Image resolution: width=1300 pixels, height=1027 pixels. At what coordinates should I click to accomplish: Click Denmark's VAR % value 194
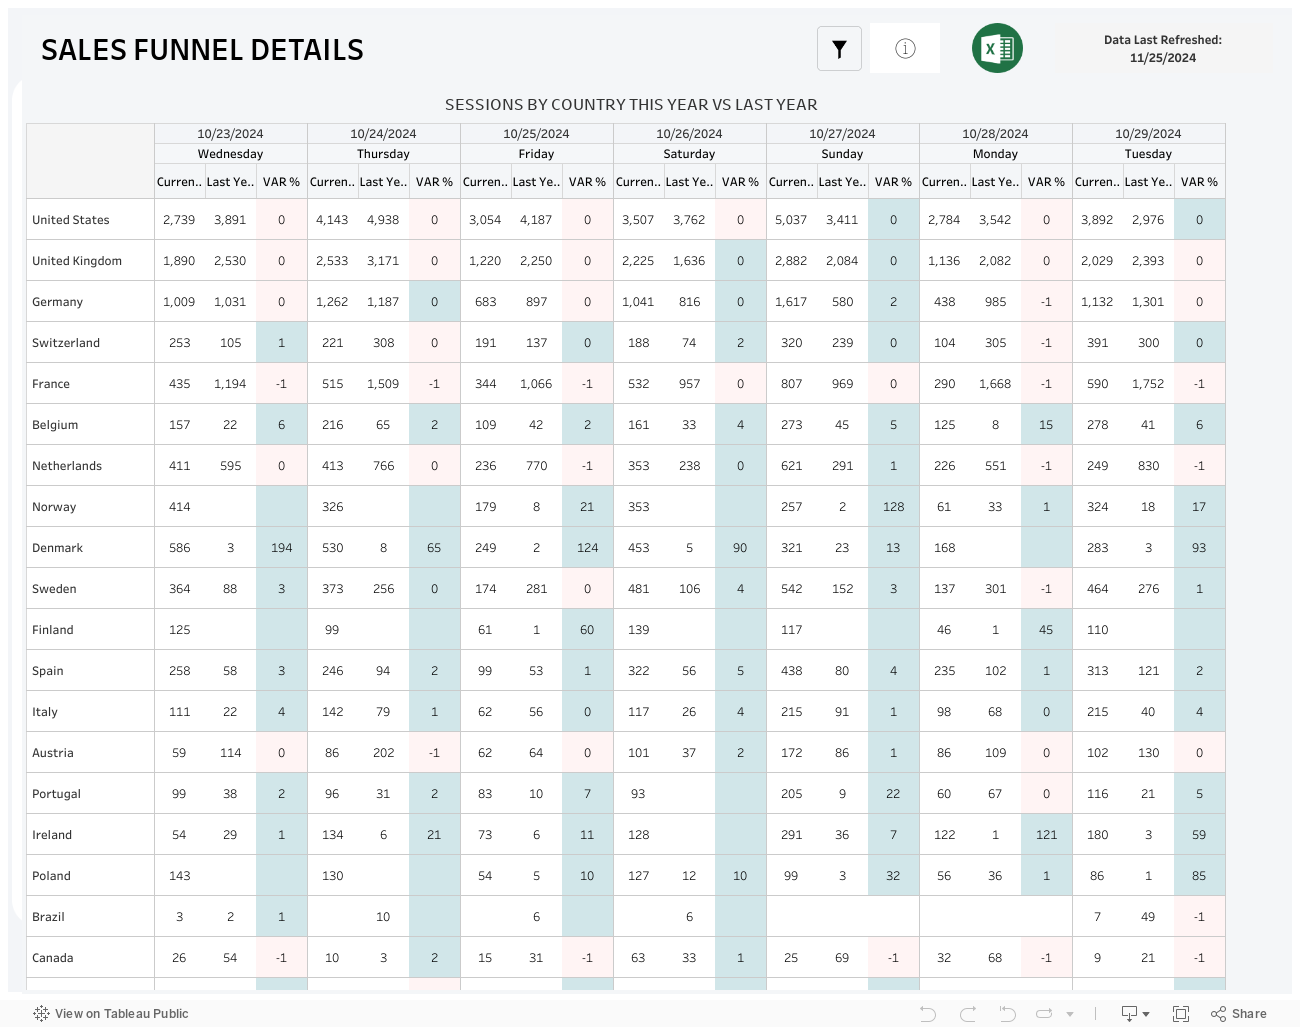click(x=282, y=548)
